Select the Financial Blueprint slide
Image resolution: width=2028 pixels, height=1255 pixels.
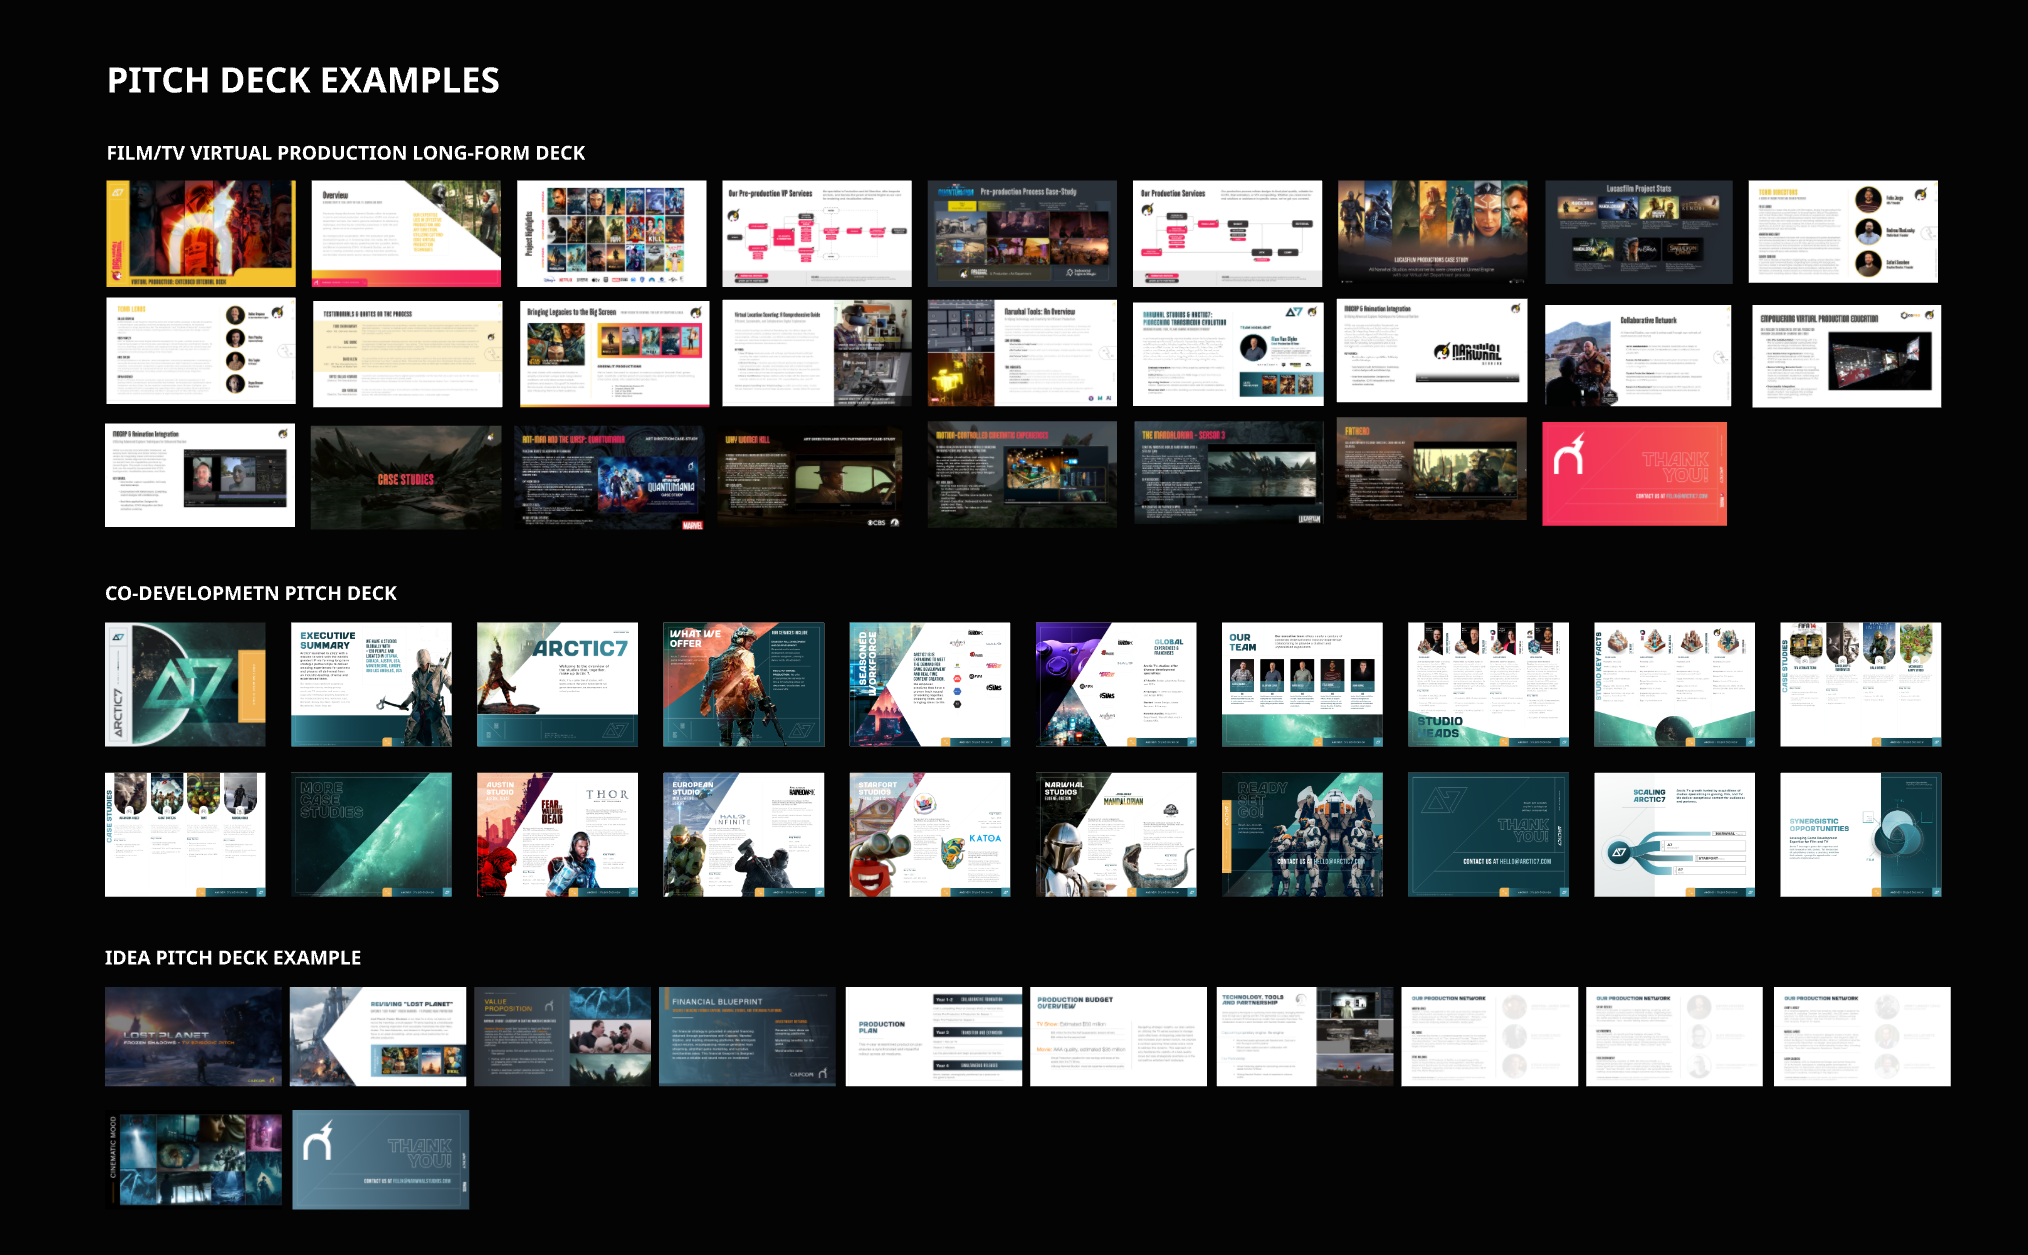(x=747, y=1036)
